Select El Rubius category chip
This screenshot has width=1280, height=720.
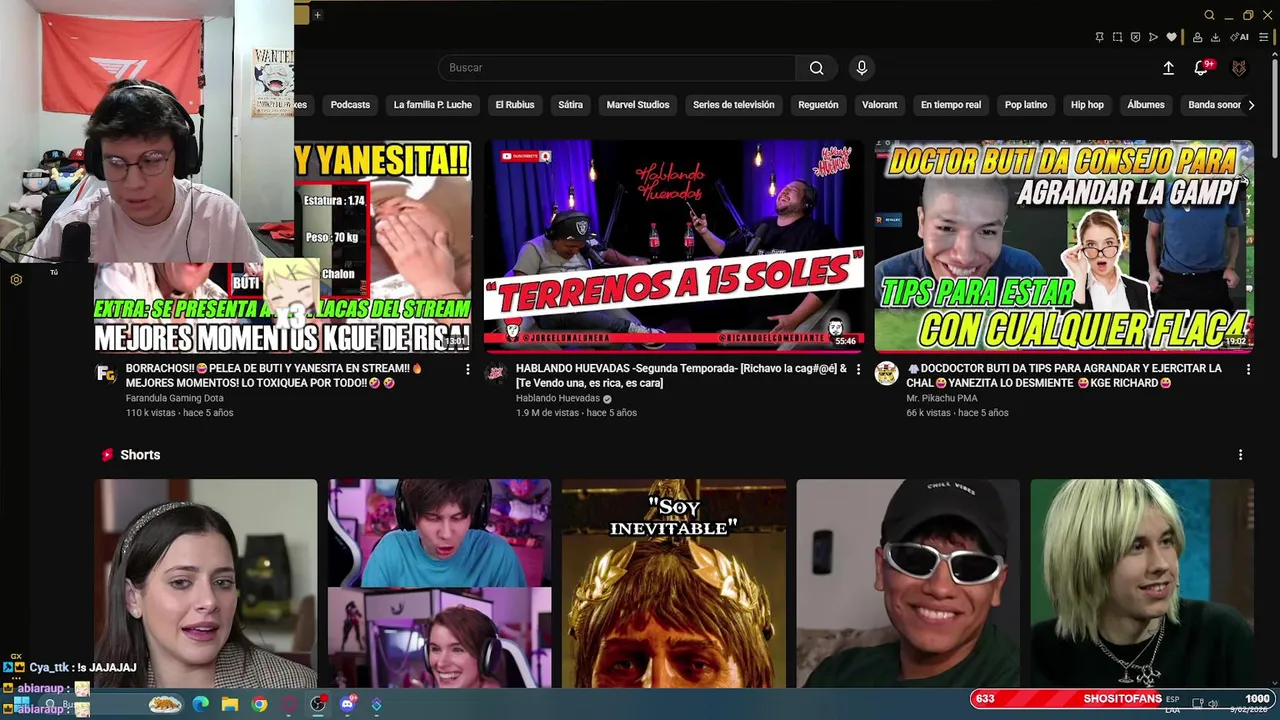(515, 105)
